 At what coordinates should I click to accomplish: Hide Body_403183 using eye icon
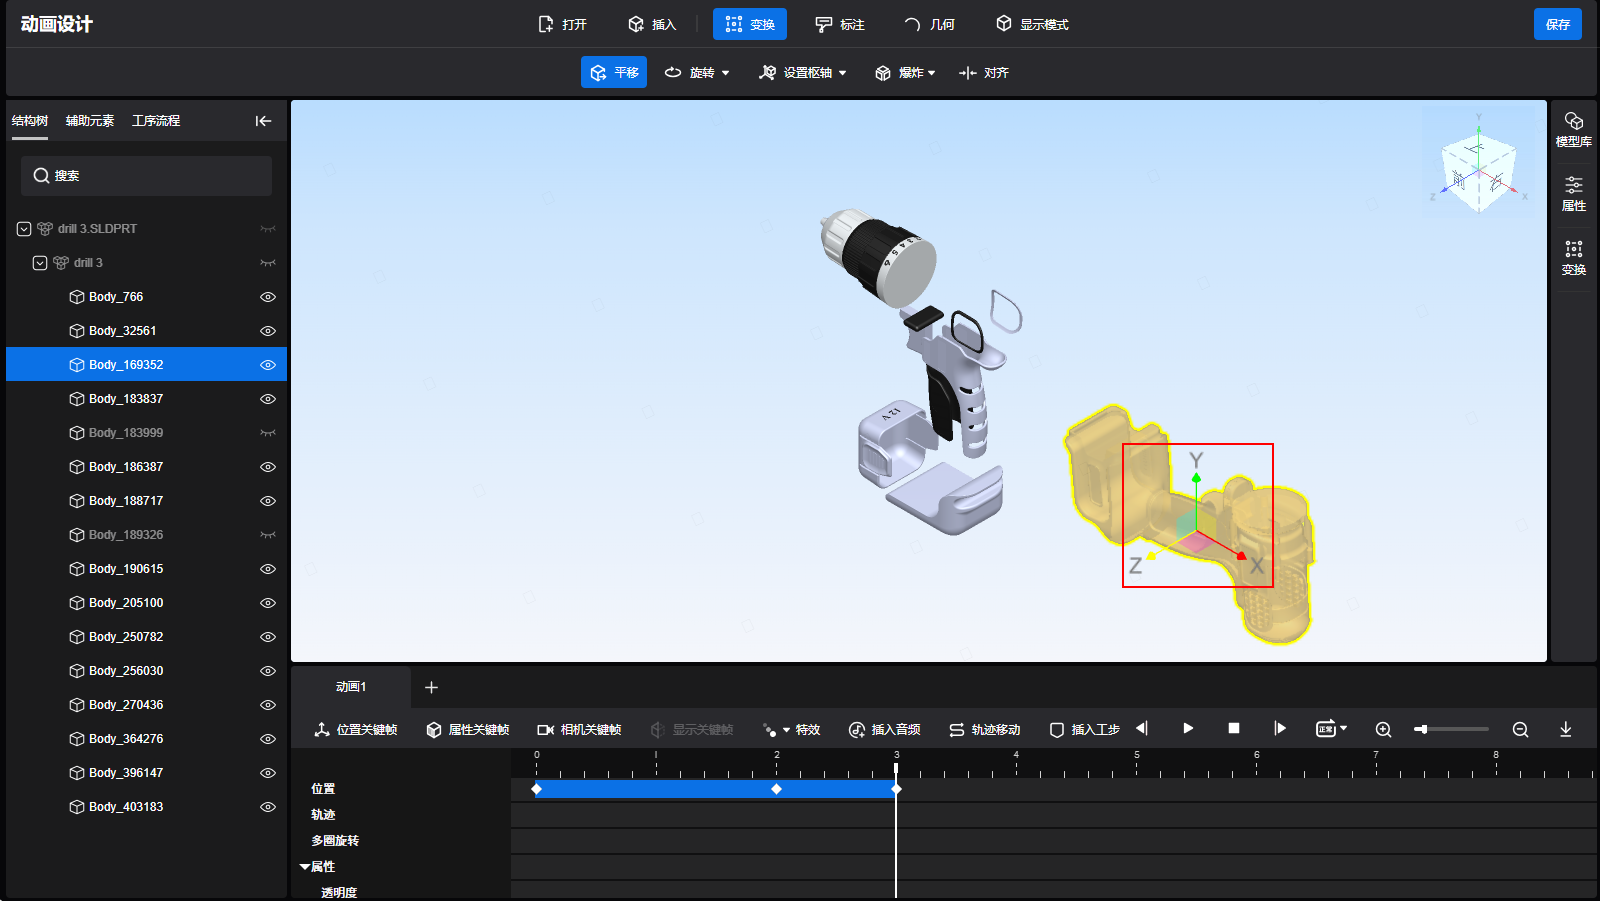(268, 807)
